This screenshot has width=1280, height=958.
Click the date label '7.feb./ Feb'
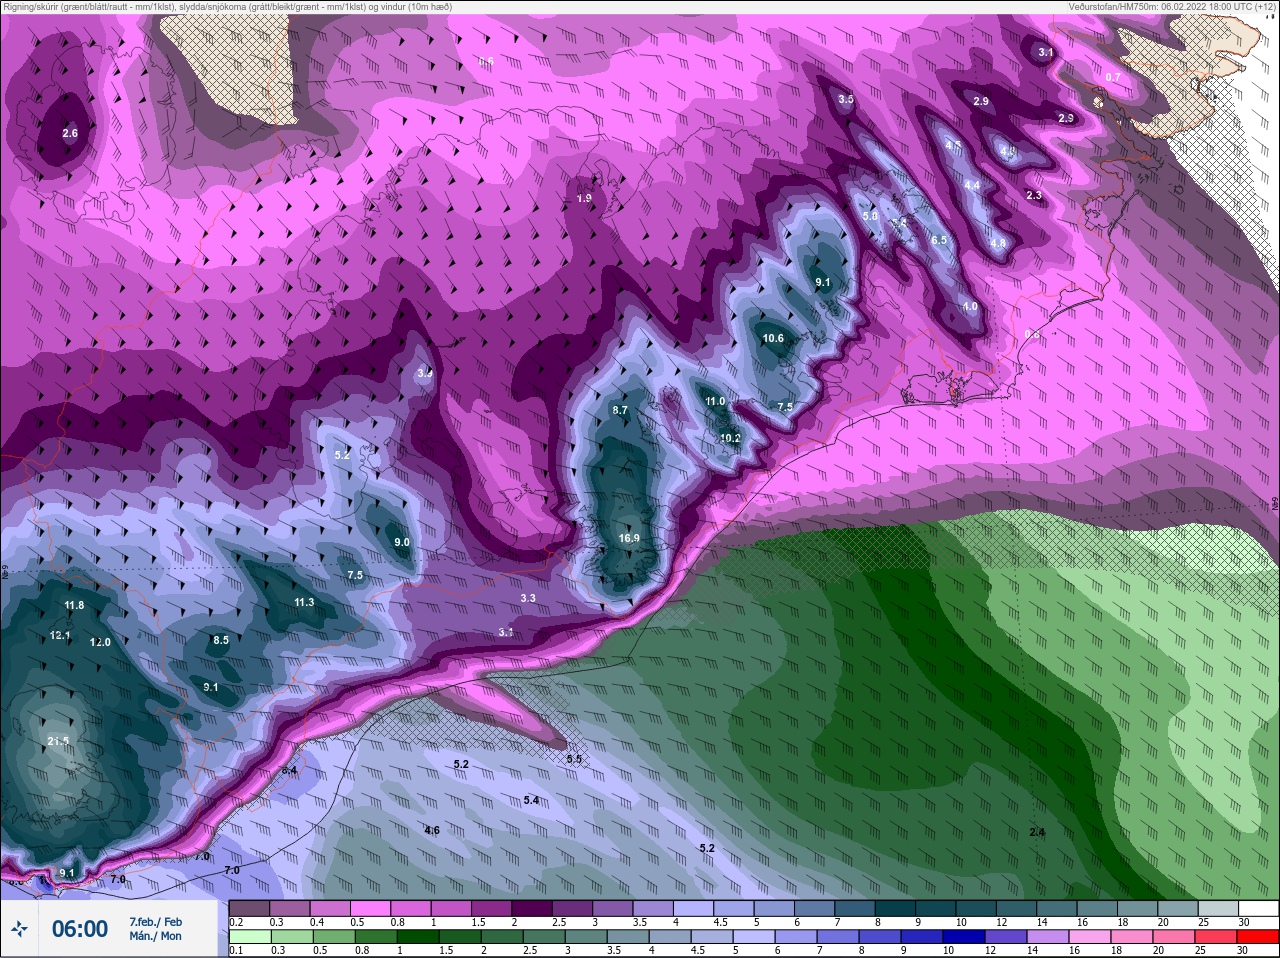tap(156, 922)
